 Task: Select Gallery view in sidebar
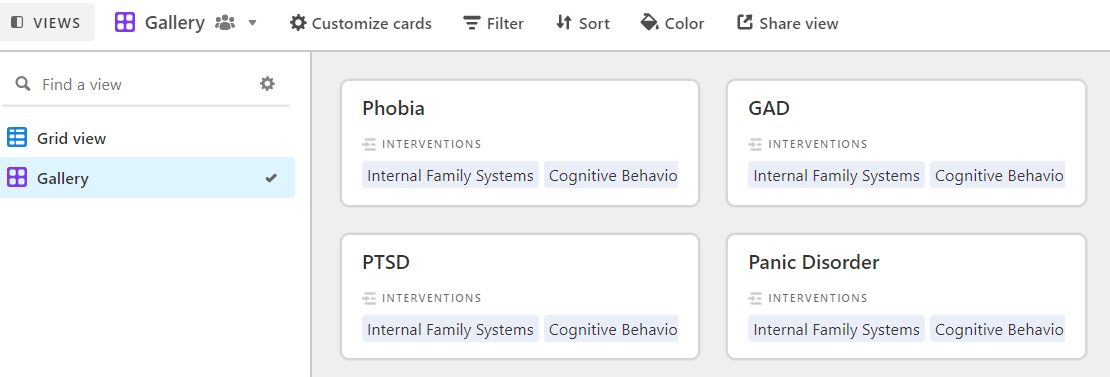click(147, 178)
